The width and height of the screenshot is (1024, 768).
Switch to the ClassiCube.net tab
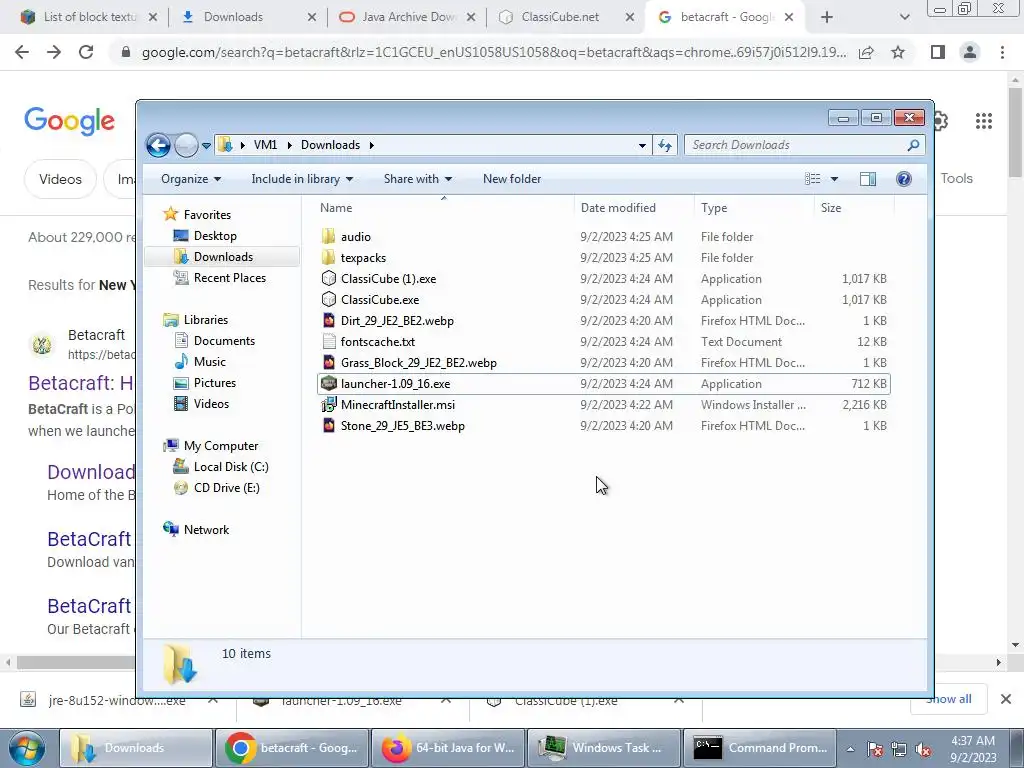pos(560,17)
